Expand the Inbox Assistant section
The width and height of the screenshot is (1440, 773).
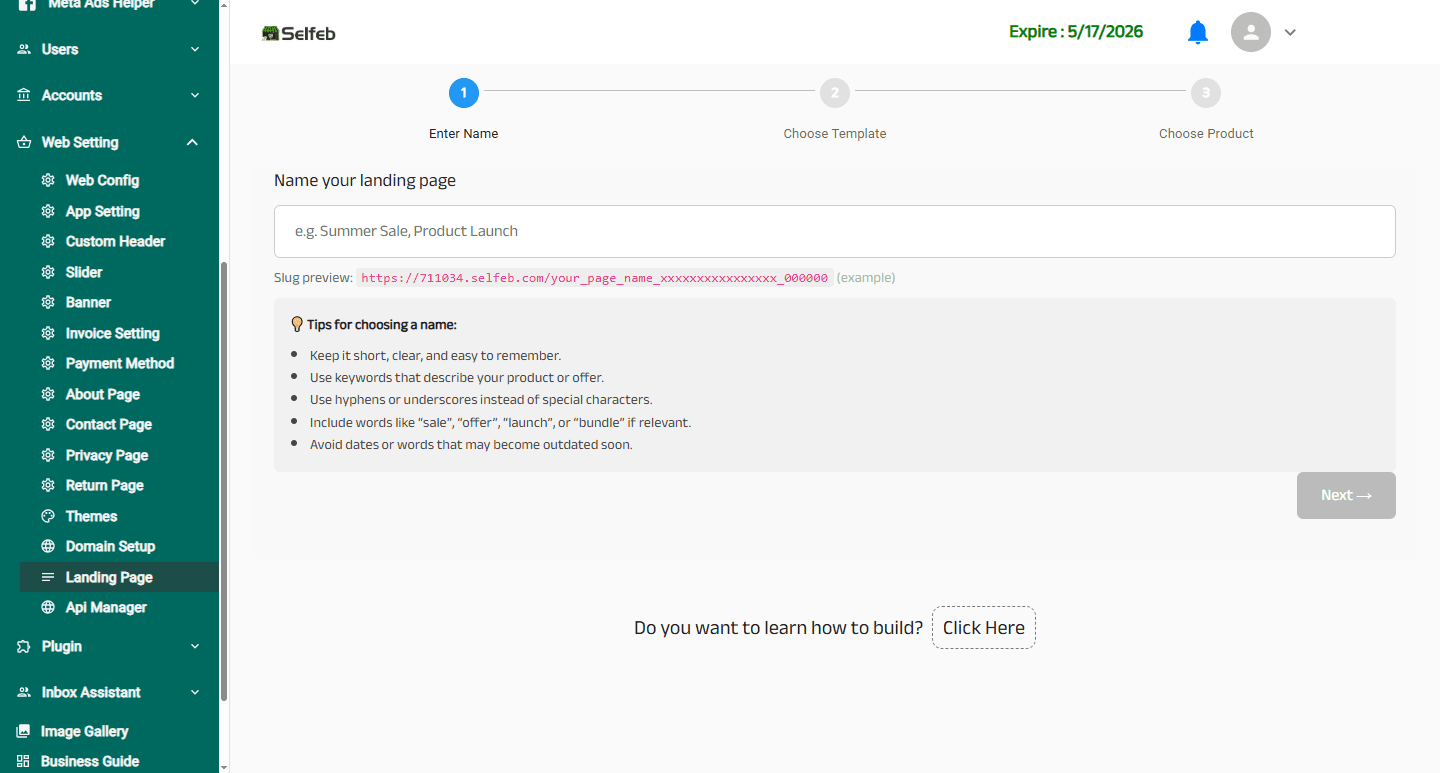[x=195, y=692]
